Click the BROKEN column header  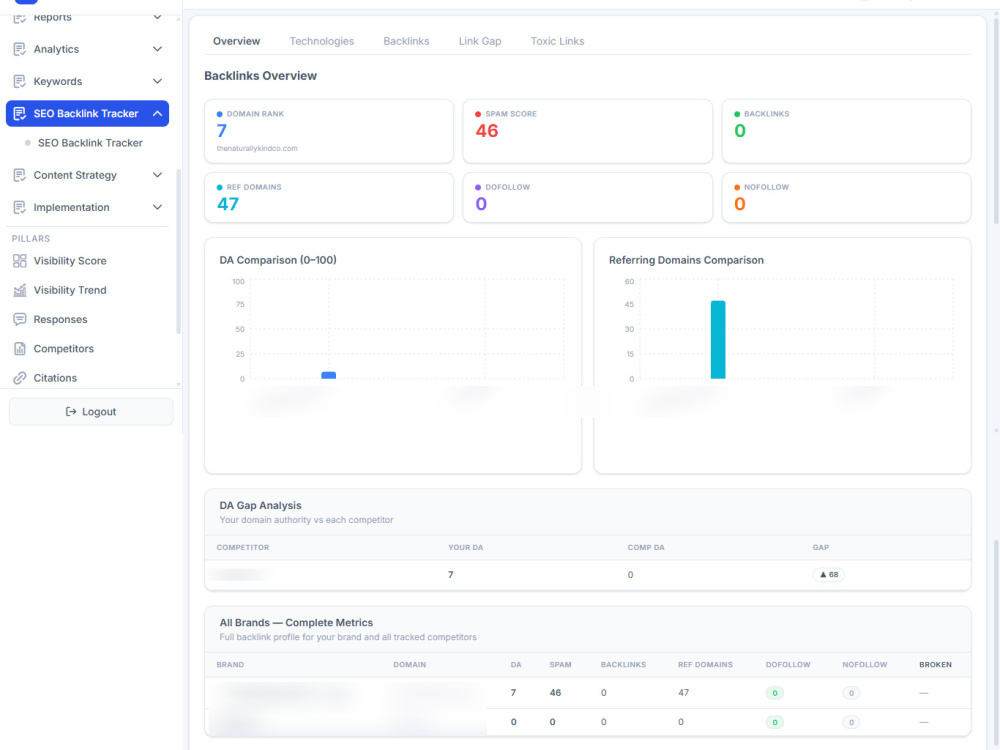click(935, 665)
